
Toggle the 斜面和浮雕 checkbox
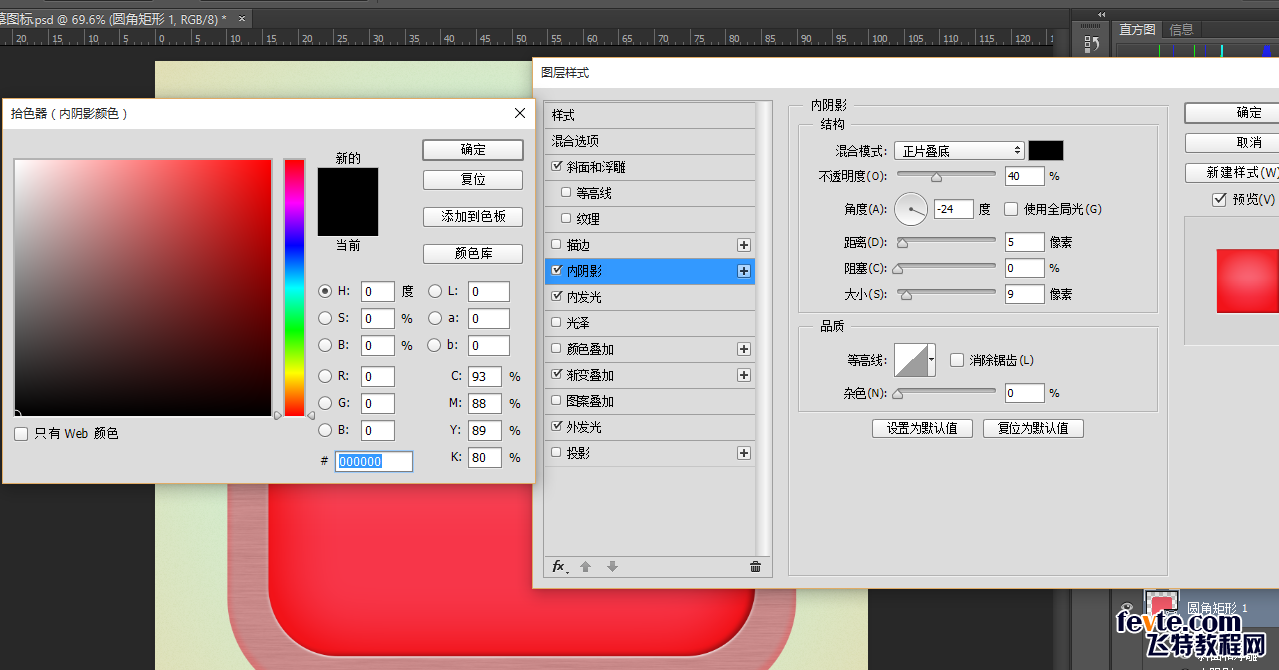[x=557, y=167]
